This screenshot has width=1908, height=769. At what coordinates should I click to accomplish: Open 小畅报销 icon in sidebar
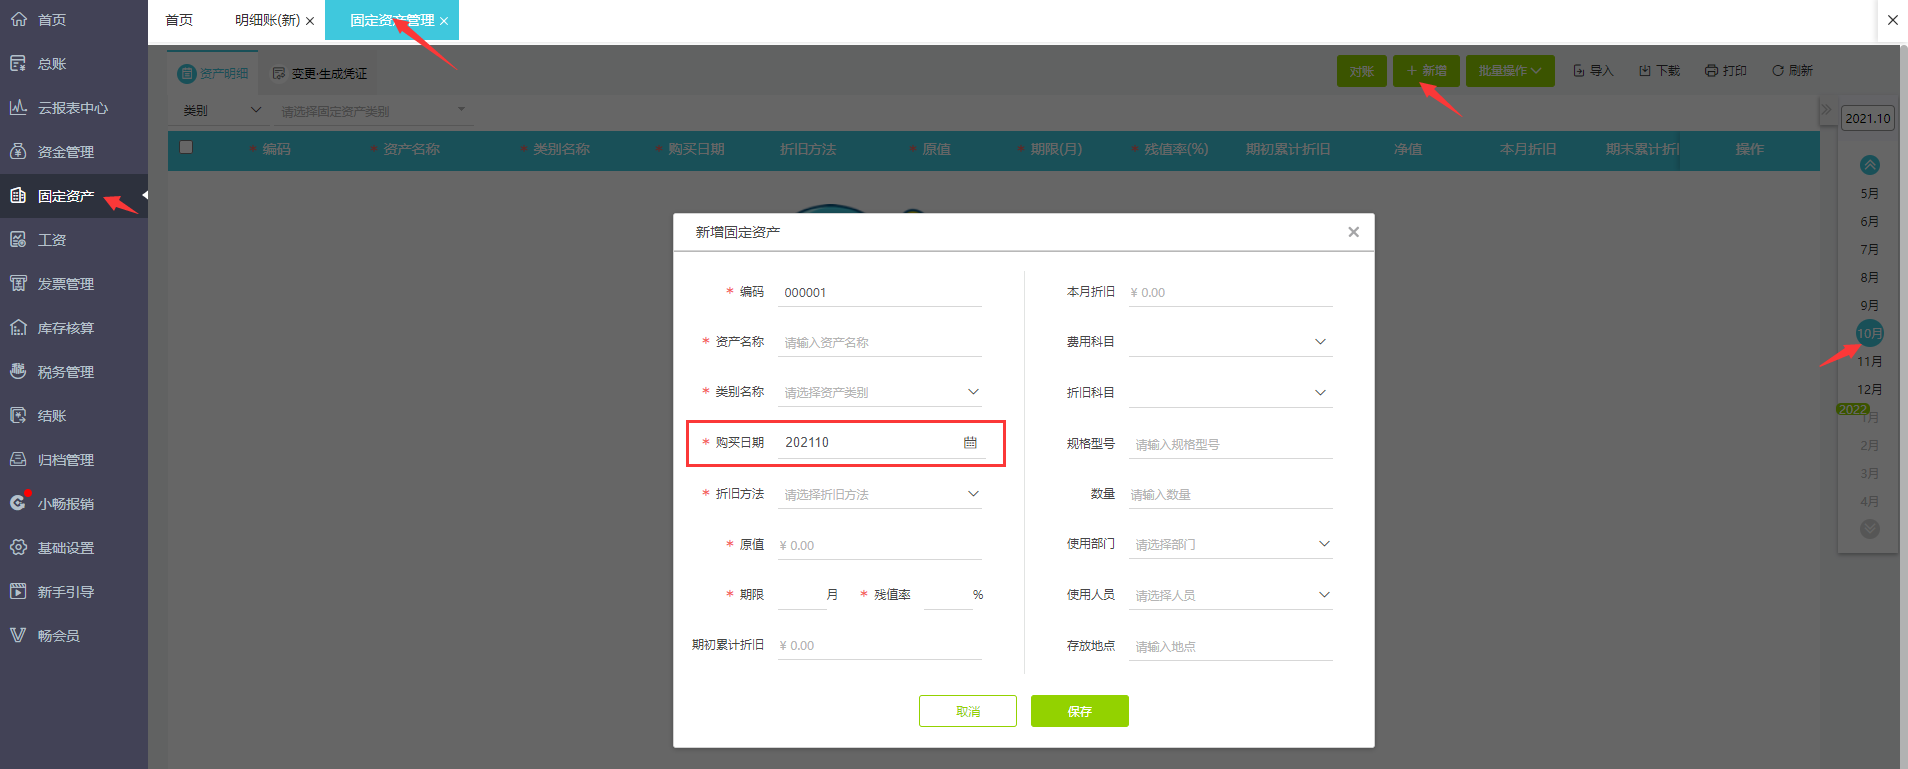pos(18,504)
